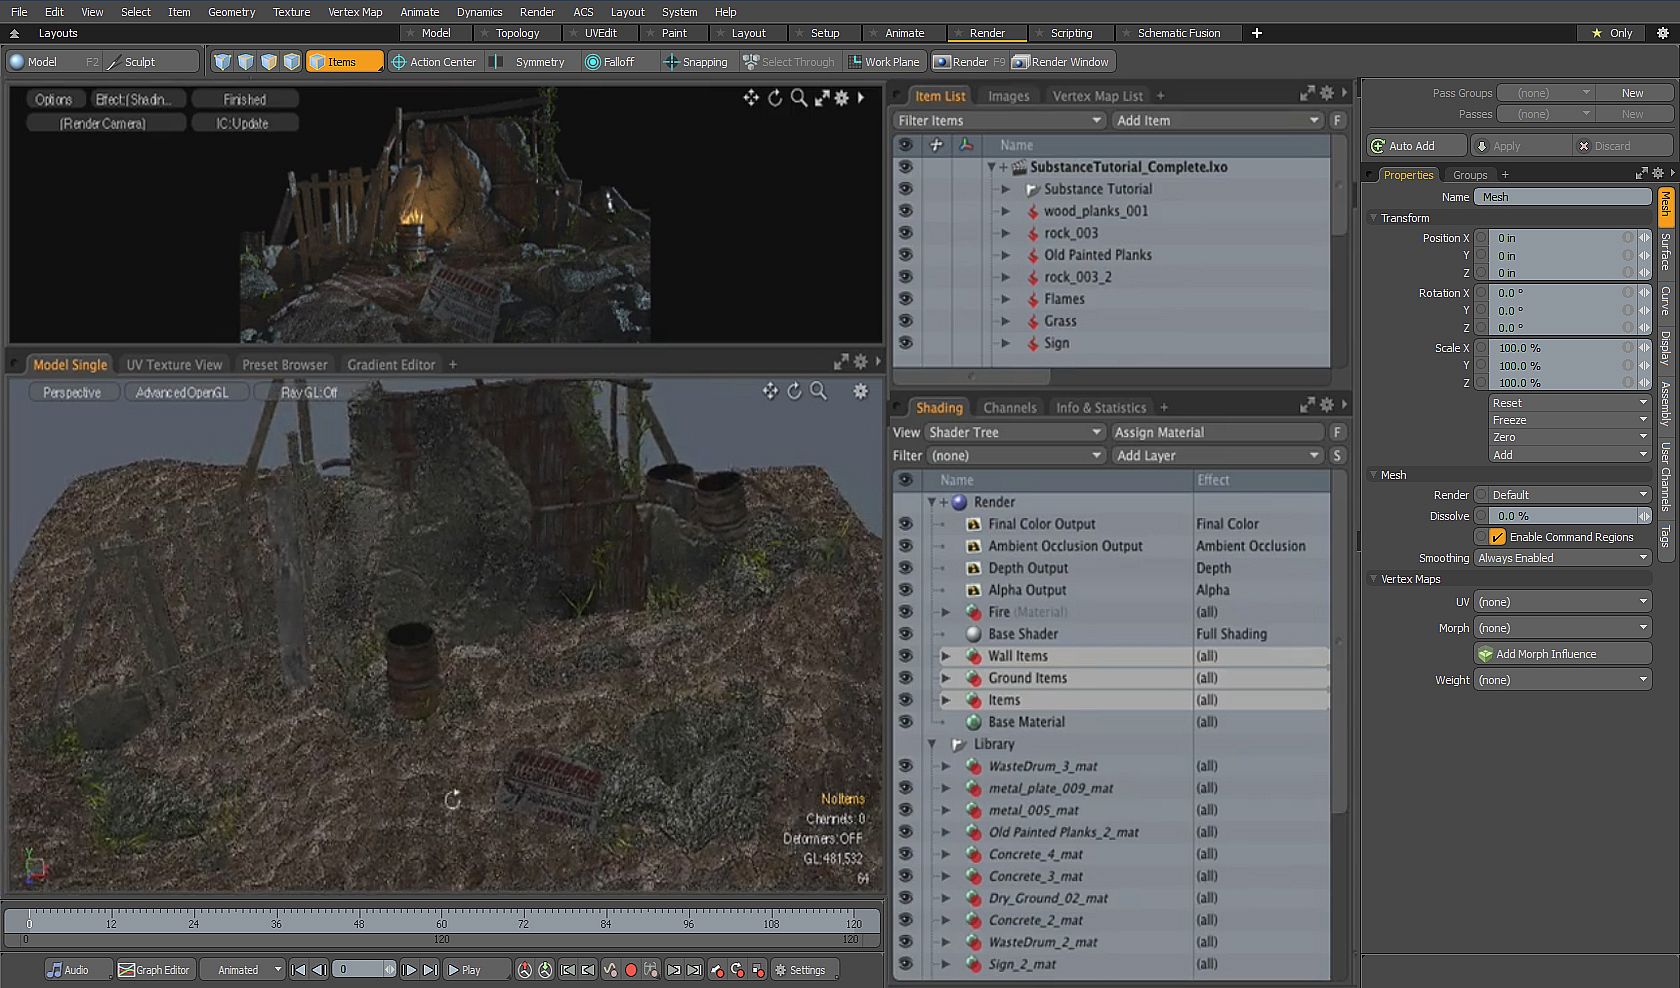Screen dimensions: 1680x988
Task: Hide the Flames item visibility eye
Action: point(905,299)
